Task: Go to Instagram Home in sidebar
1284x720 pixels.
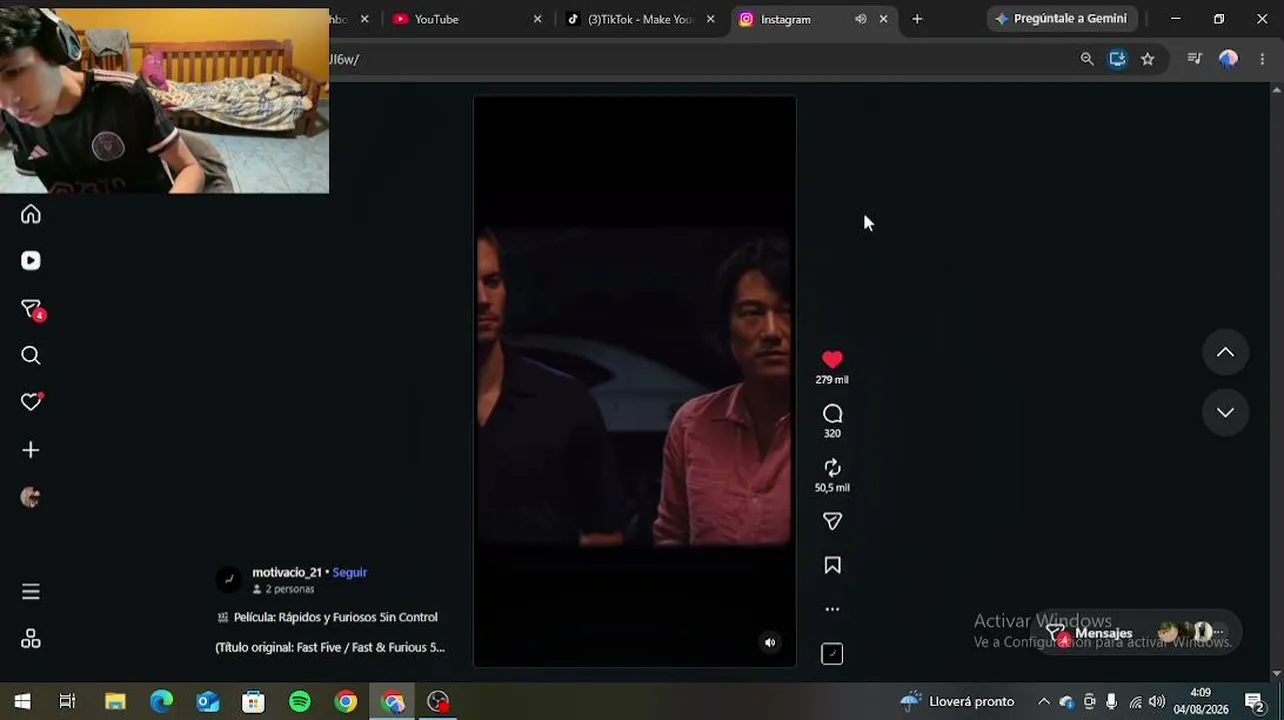Action: click(x=31, y=214)
